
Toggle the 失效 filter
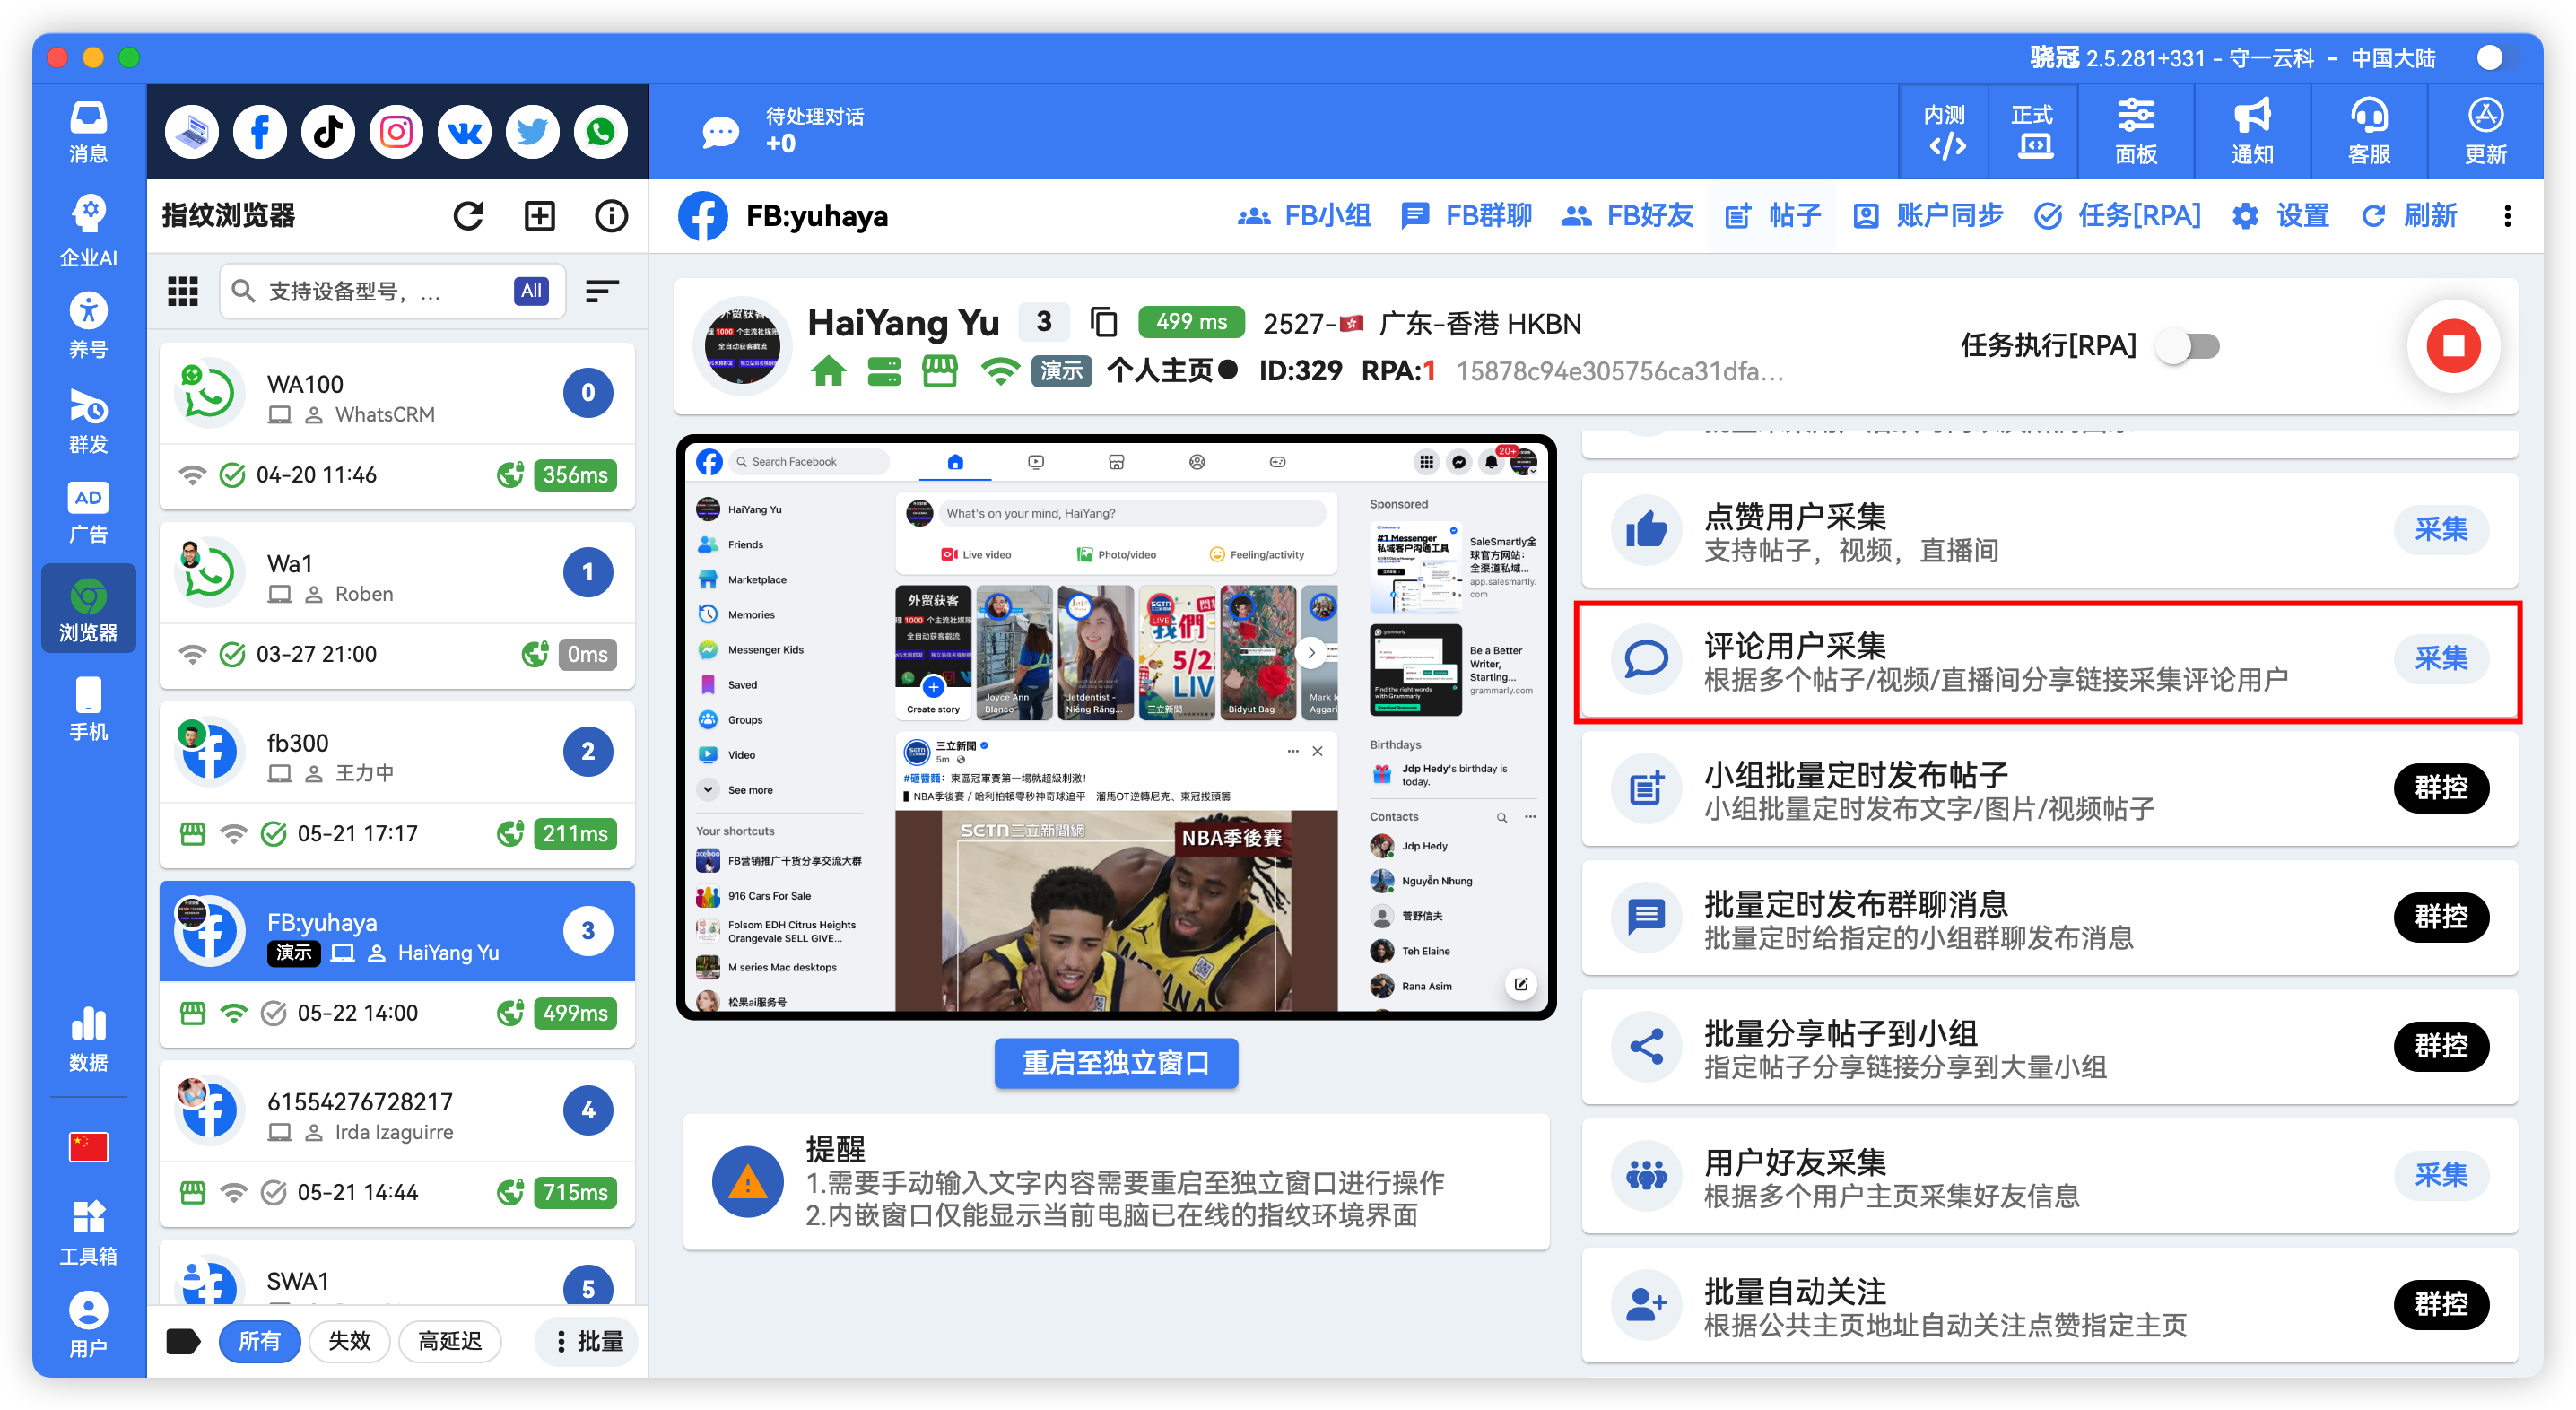pos(349,1341)
